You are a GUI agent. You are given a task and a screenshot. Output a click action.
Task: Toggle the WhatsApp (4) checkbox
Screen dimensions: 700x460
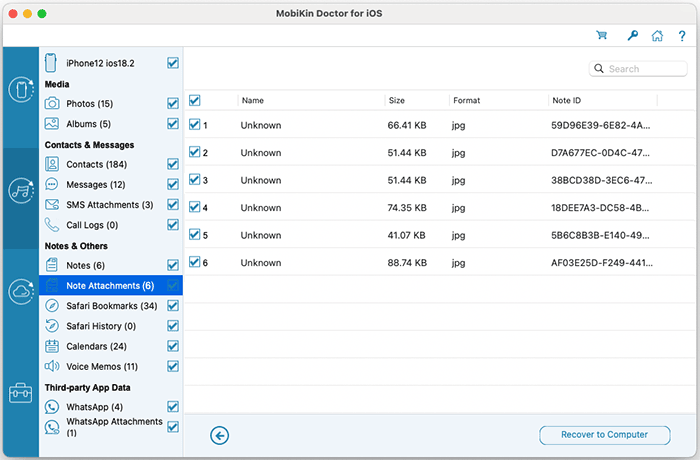pyautogui.click(x=173, y=407)
